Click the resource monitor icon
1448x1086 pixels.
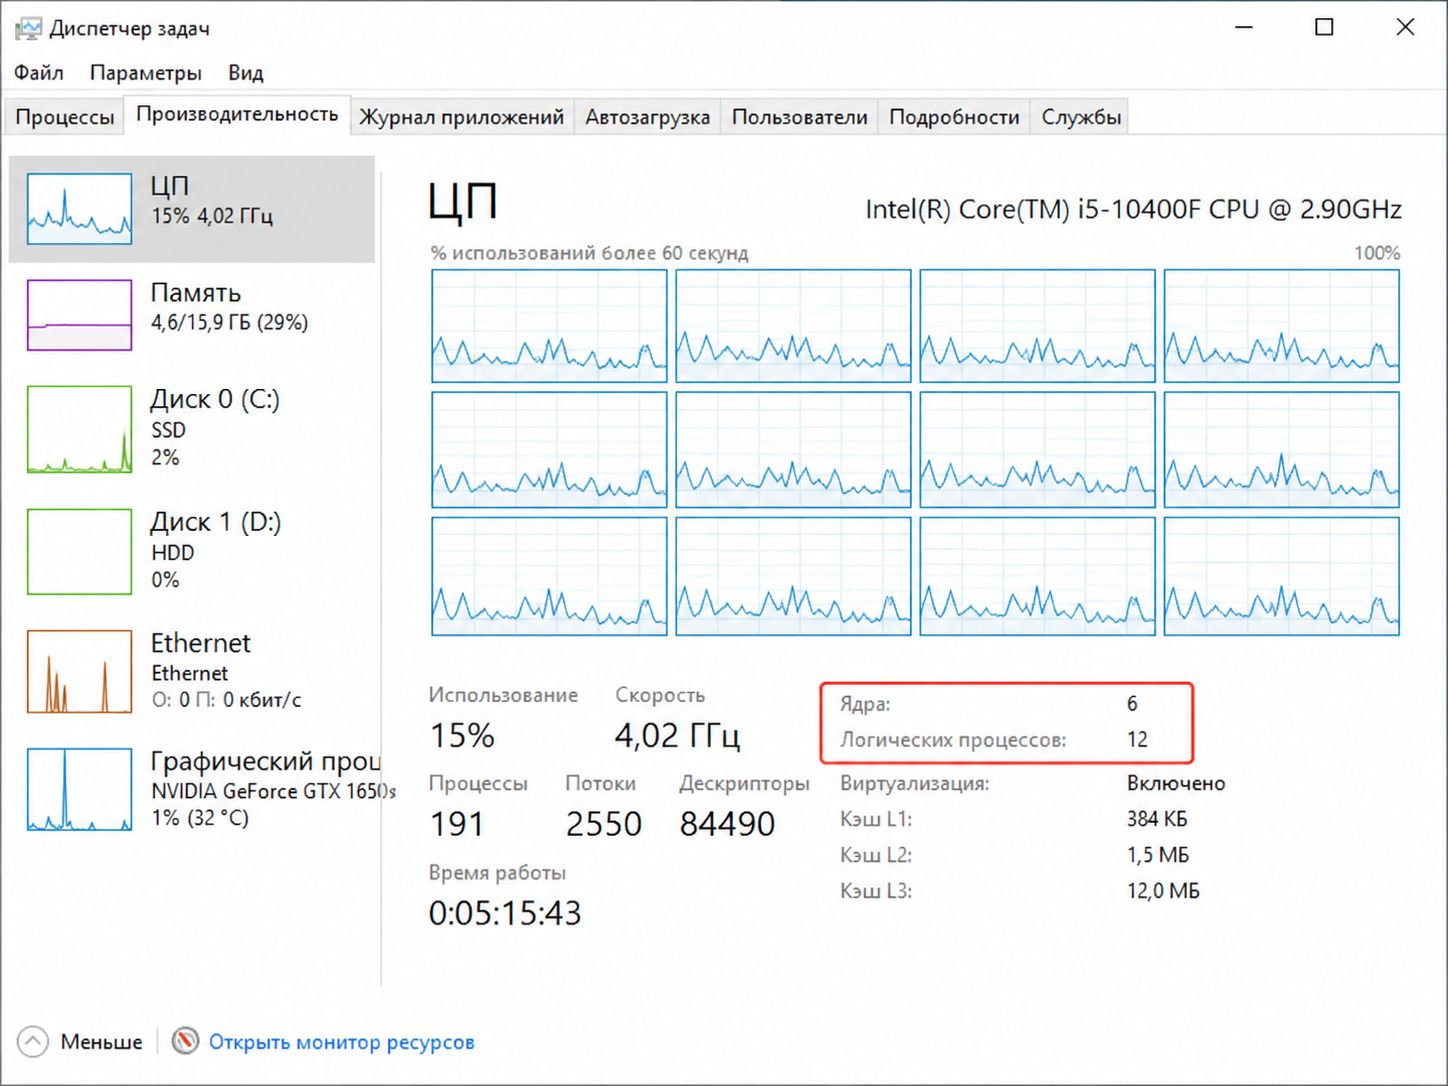185,1042
